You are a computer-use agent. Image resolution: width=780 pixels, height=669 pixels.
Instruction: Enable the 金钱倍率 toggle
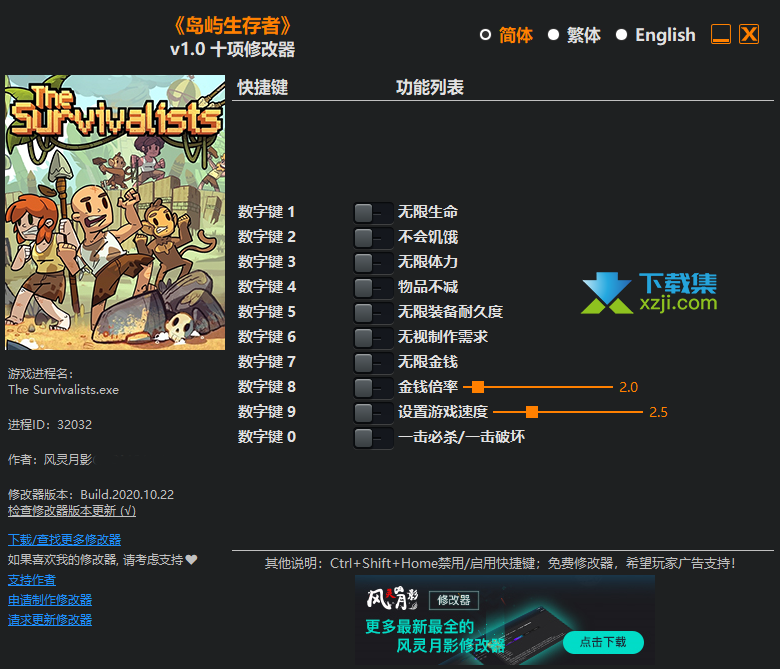tap(373, 387)
